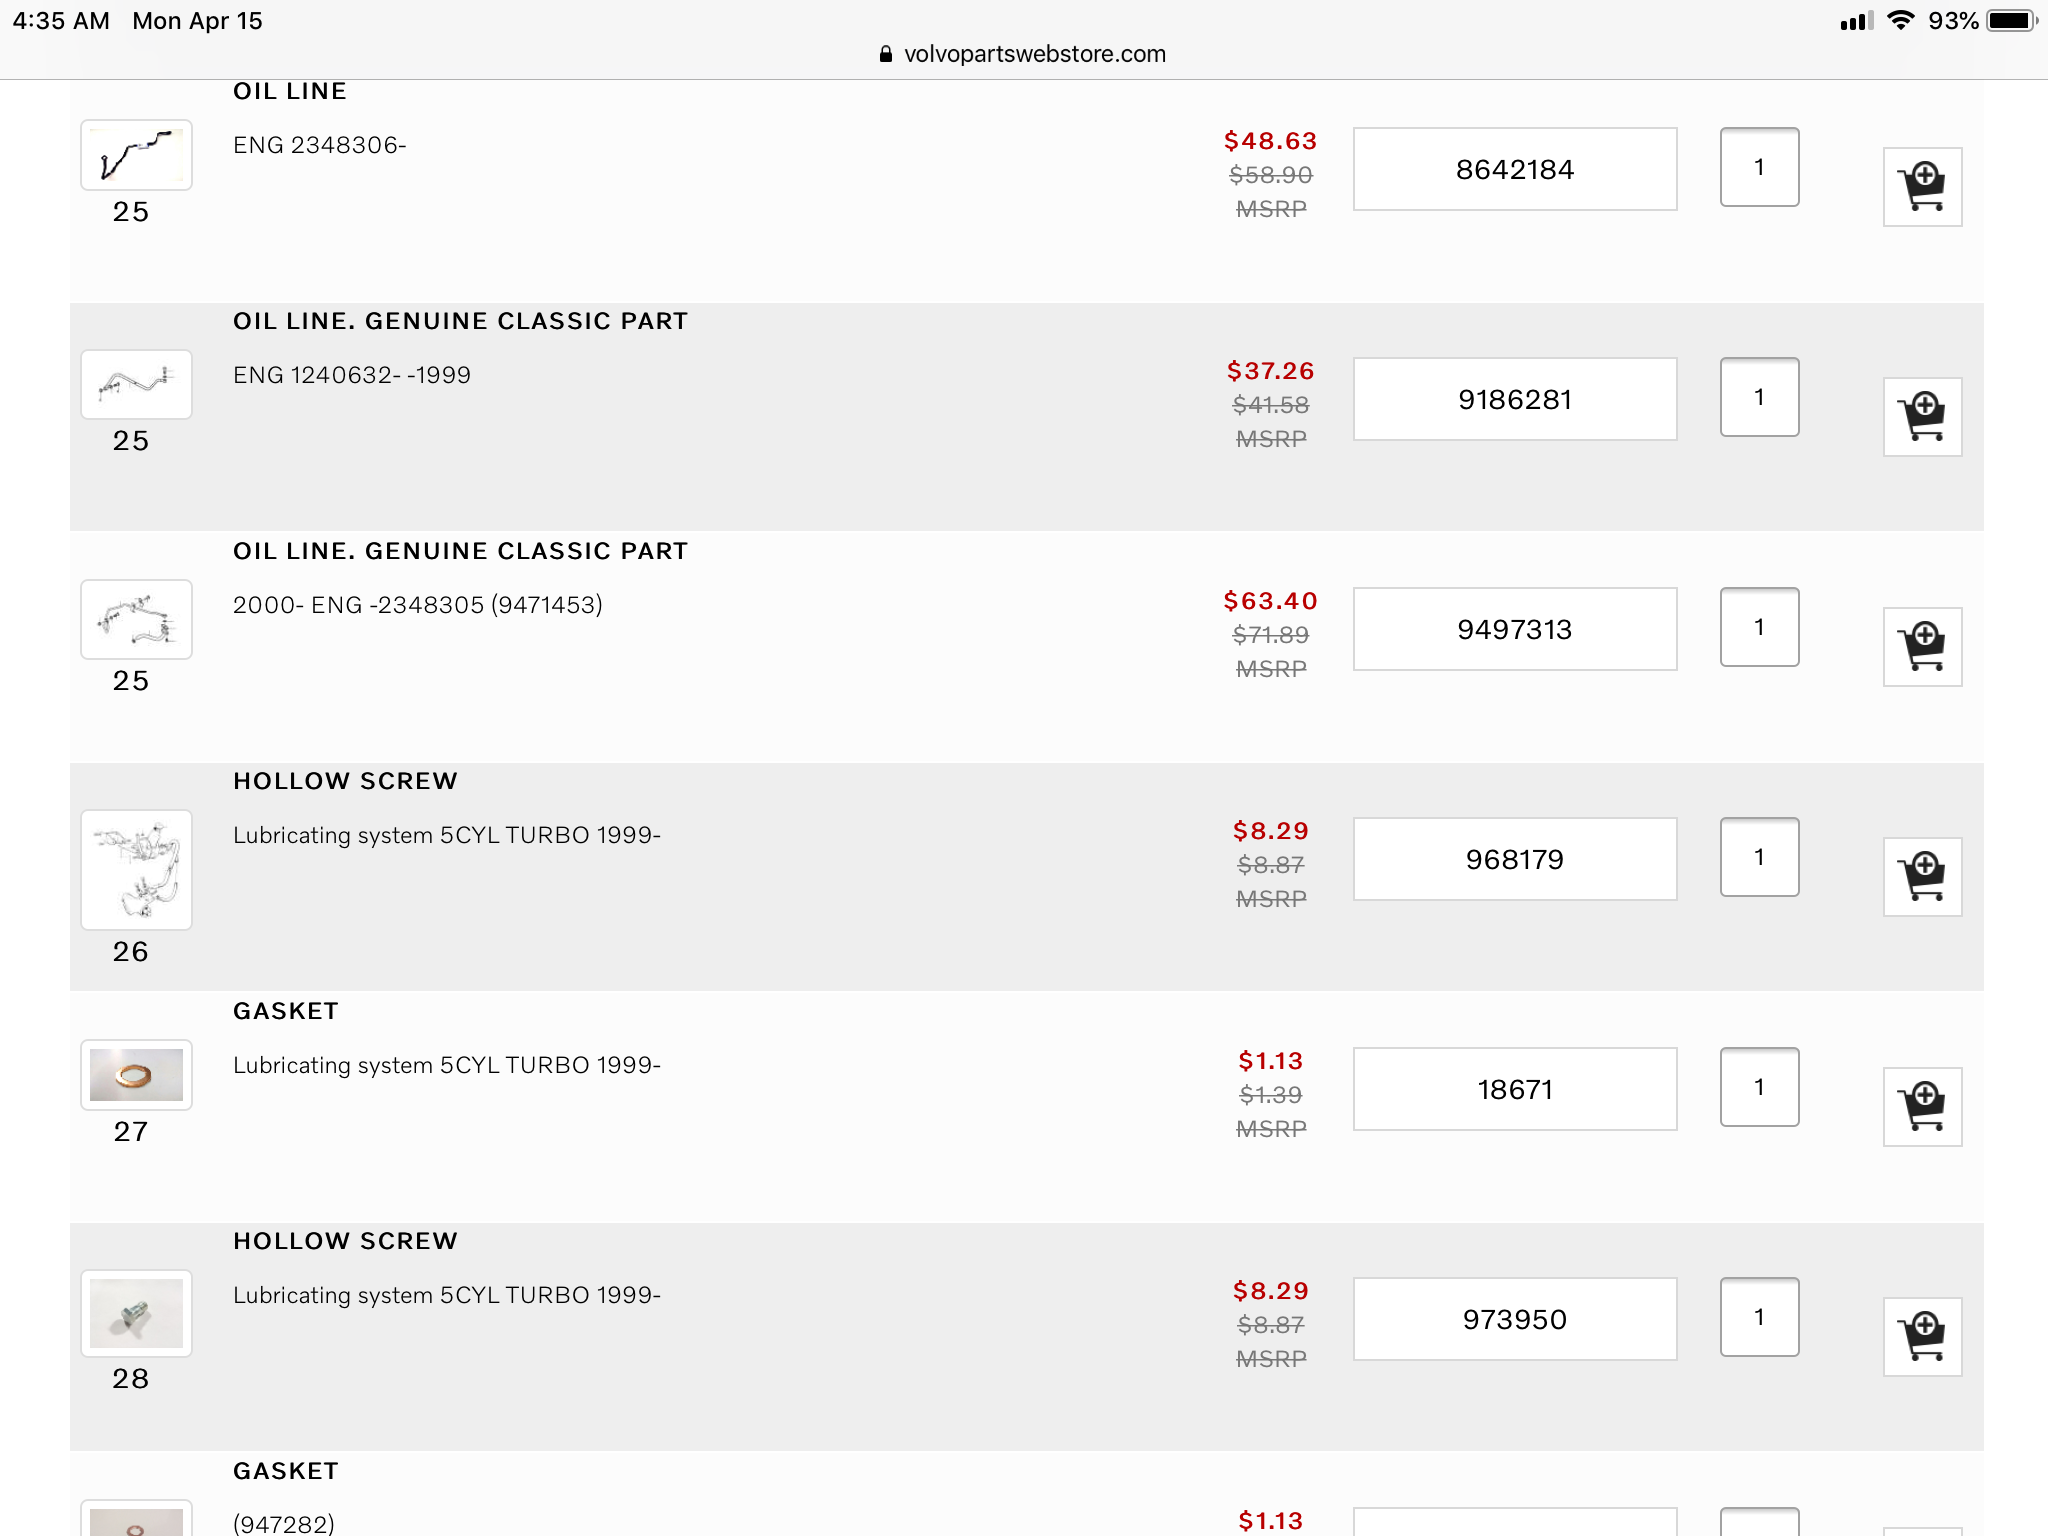View thumbnail diagram of oil line 9497313
This screenshot has width=2048, height=1536.
pyautogui.click(x=136, y=619)
